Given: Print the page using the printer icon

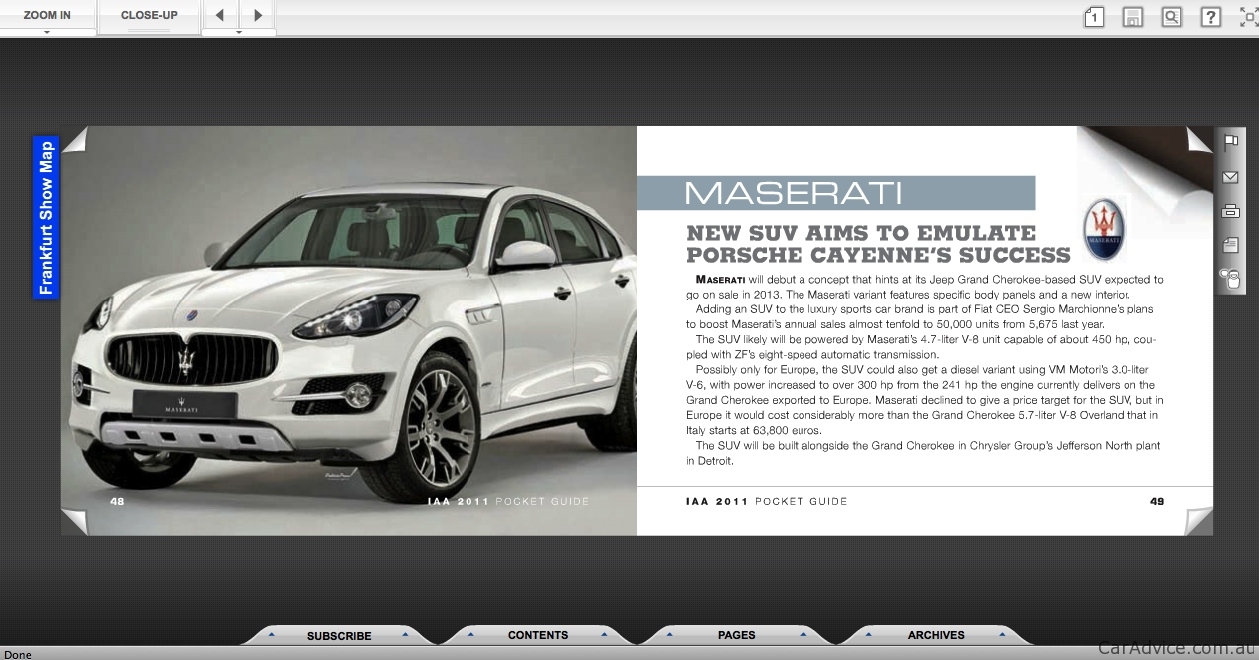Looking at the screenshot, I should pos(1231,211).
